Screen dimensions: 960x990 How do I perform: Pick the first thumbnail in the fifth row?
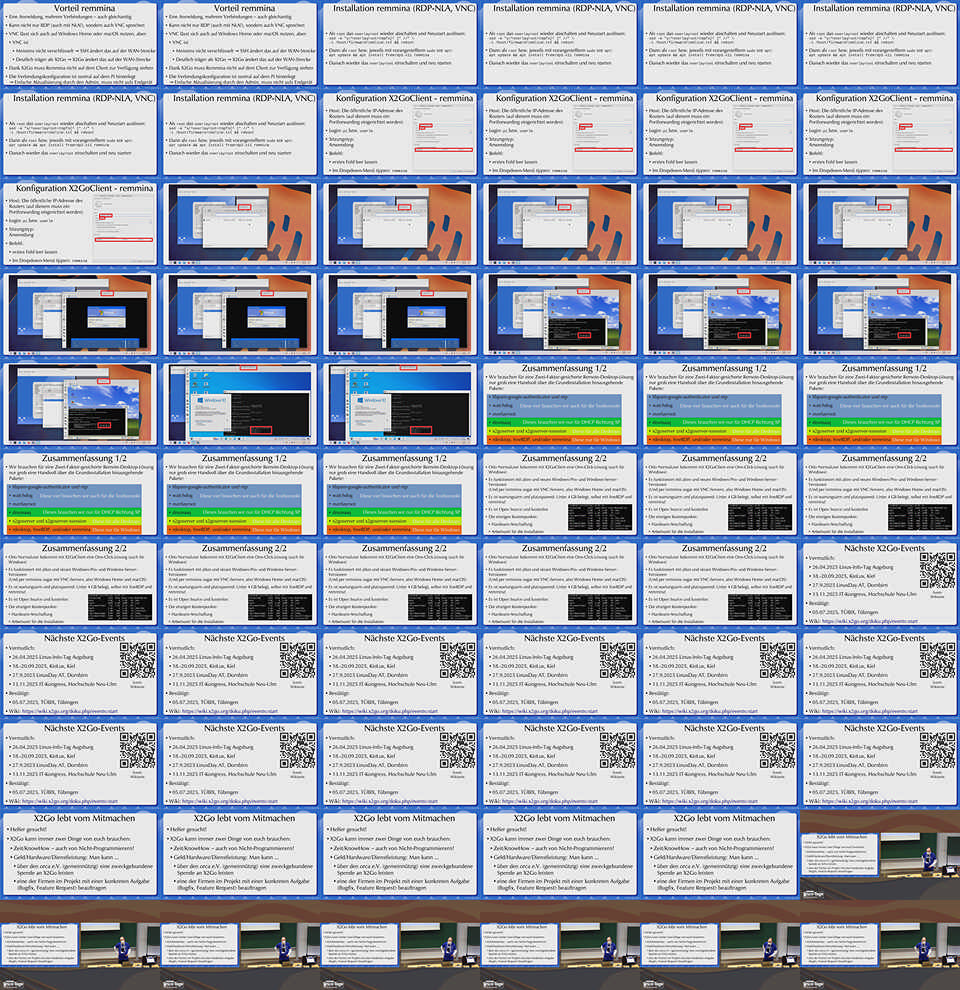point(80,404)
